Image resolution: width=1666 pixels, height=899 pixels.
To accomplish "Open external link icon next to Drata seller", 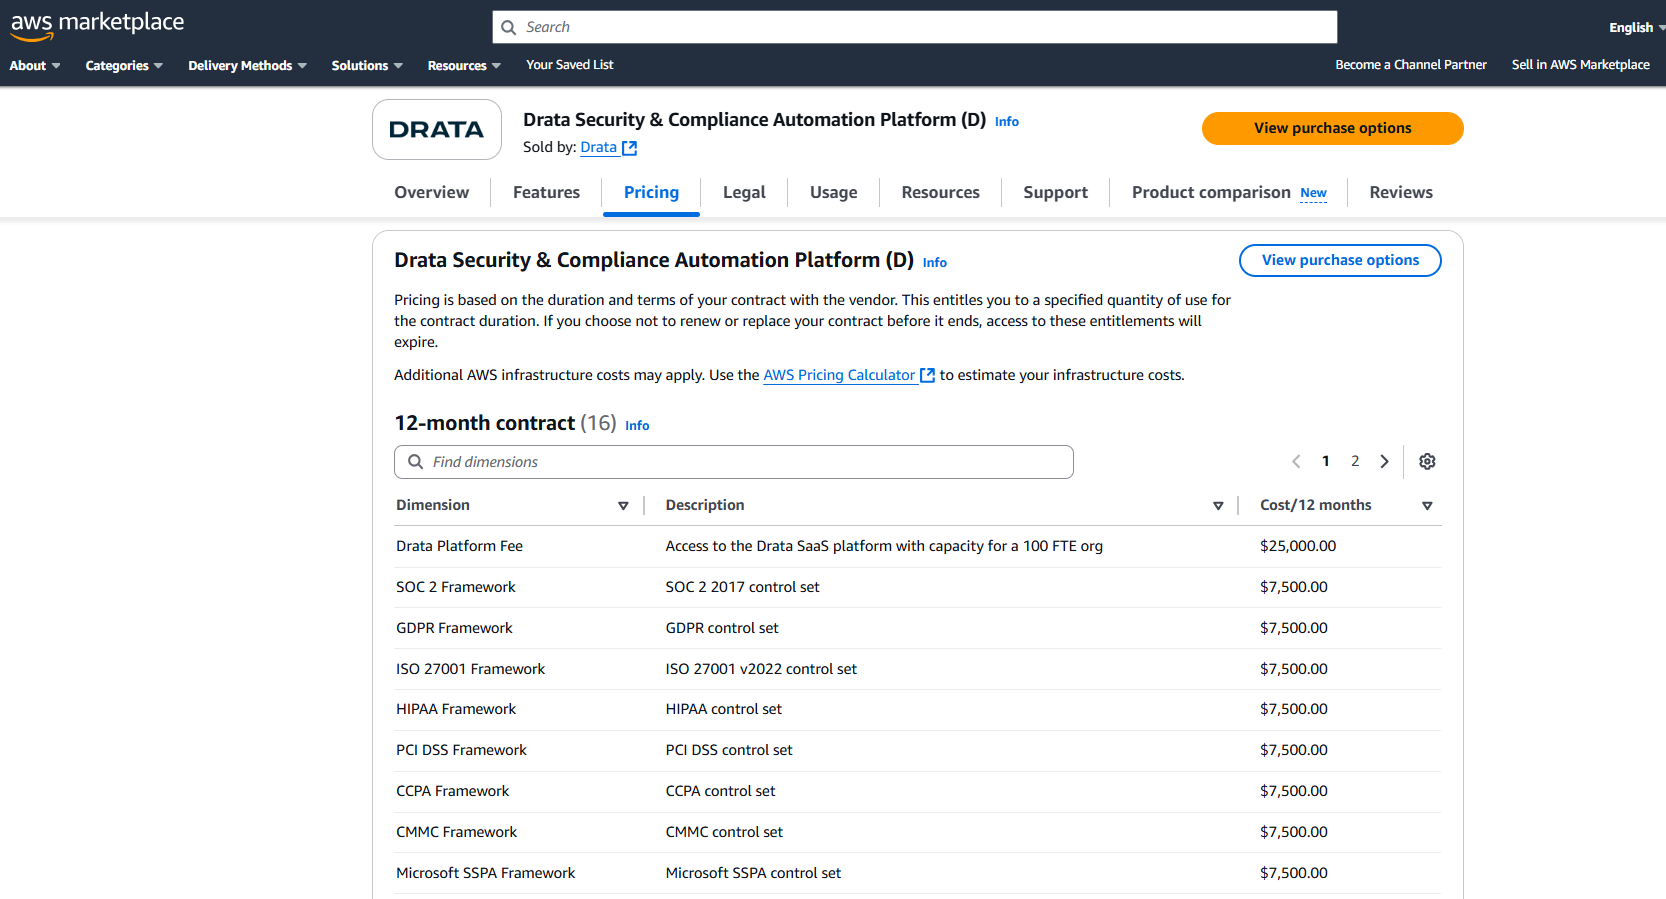I will click(629, 148).
